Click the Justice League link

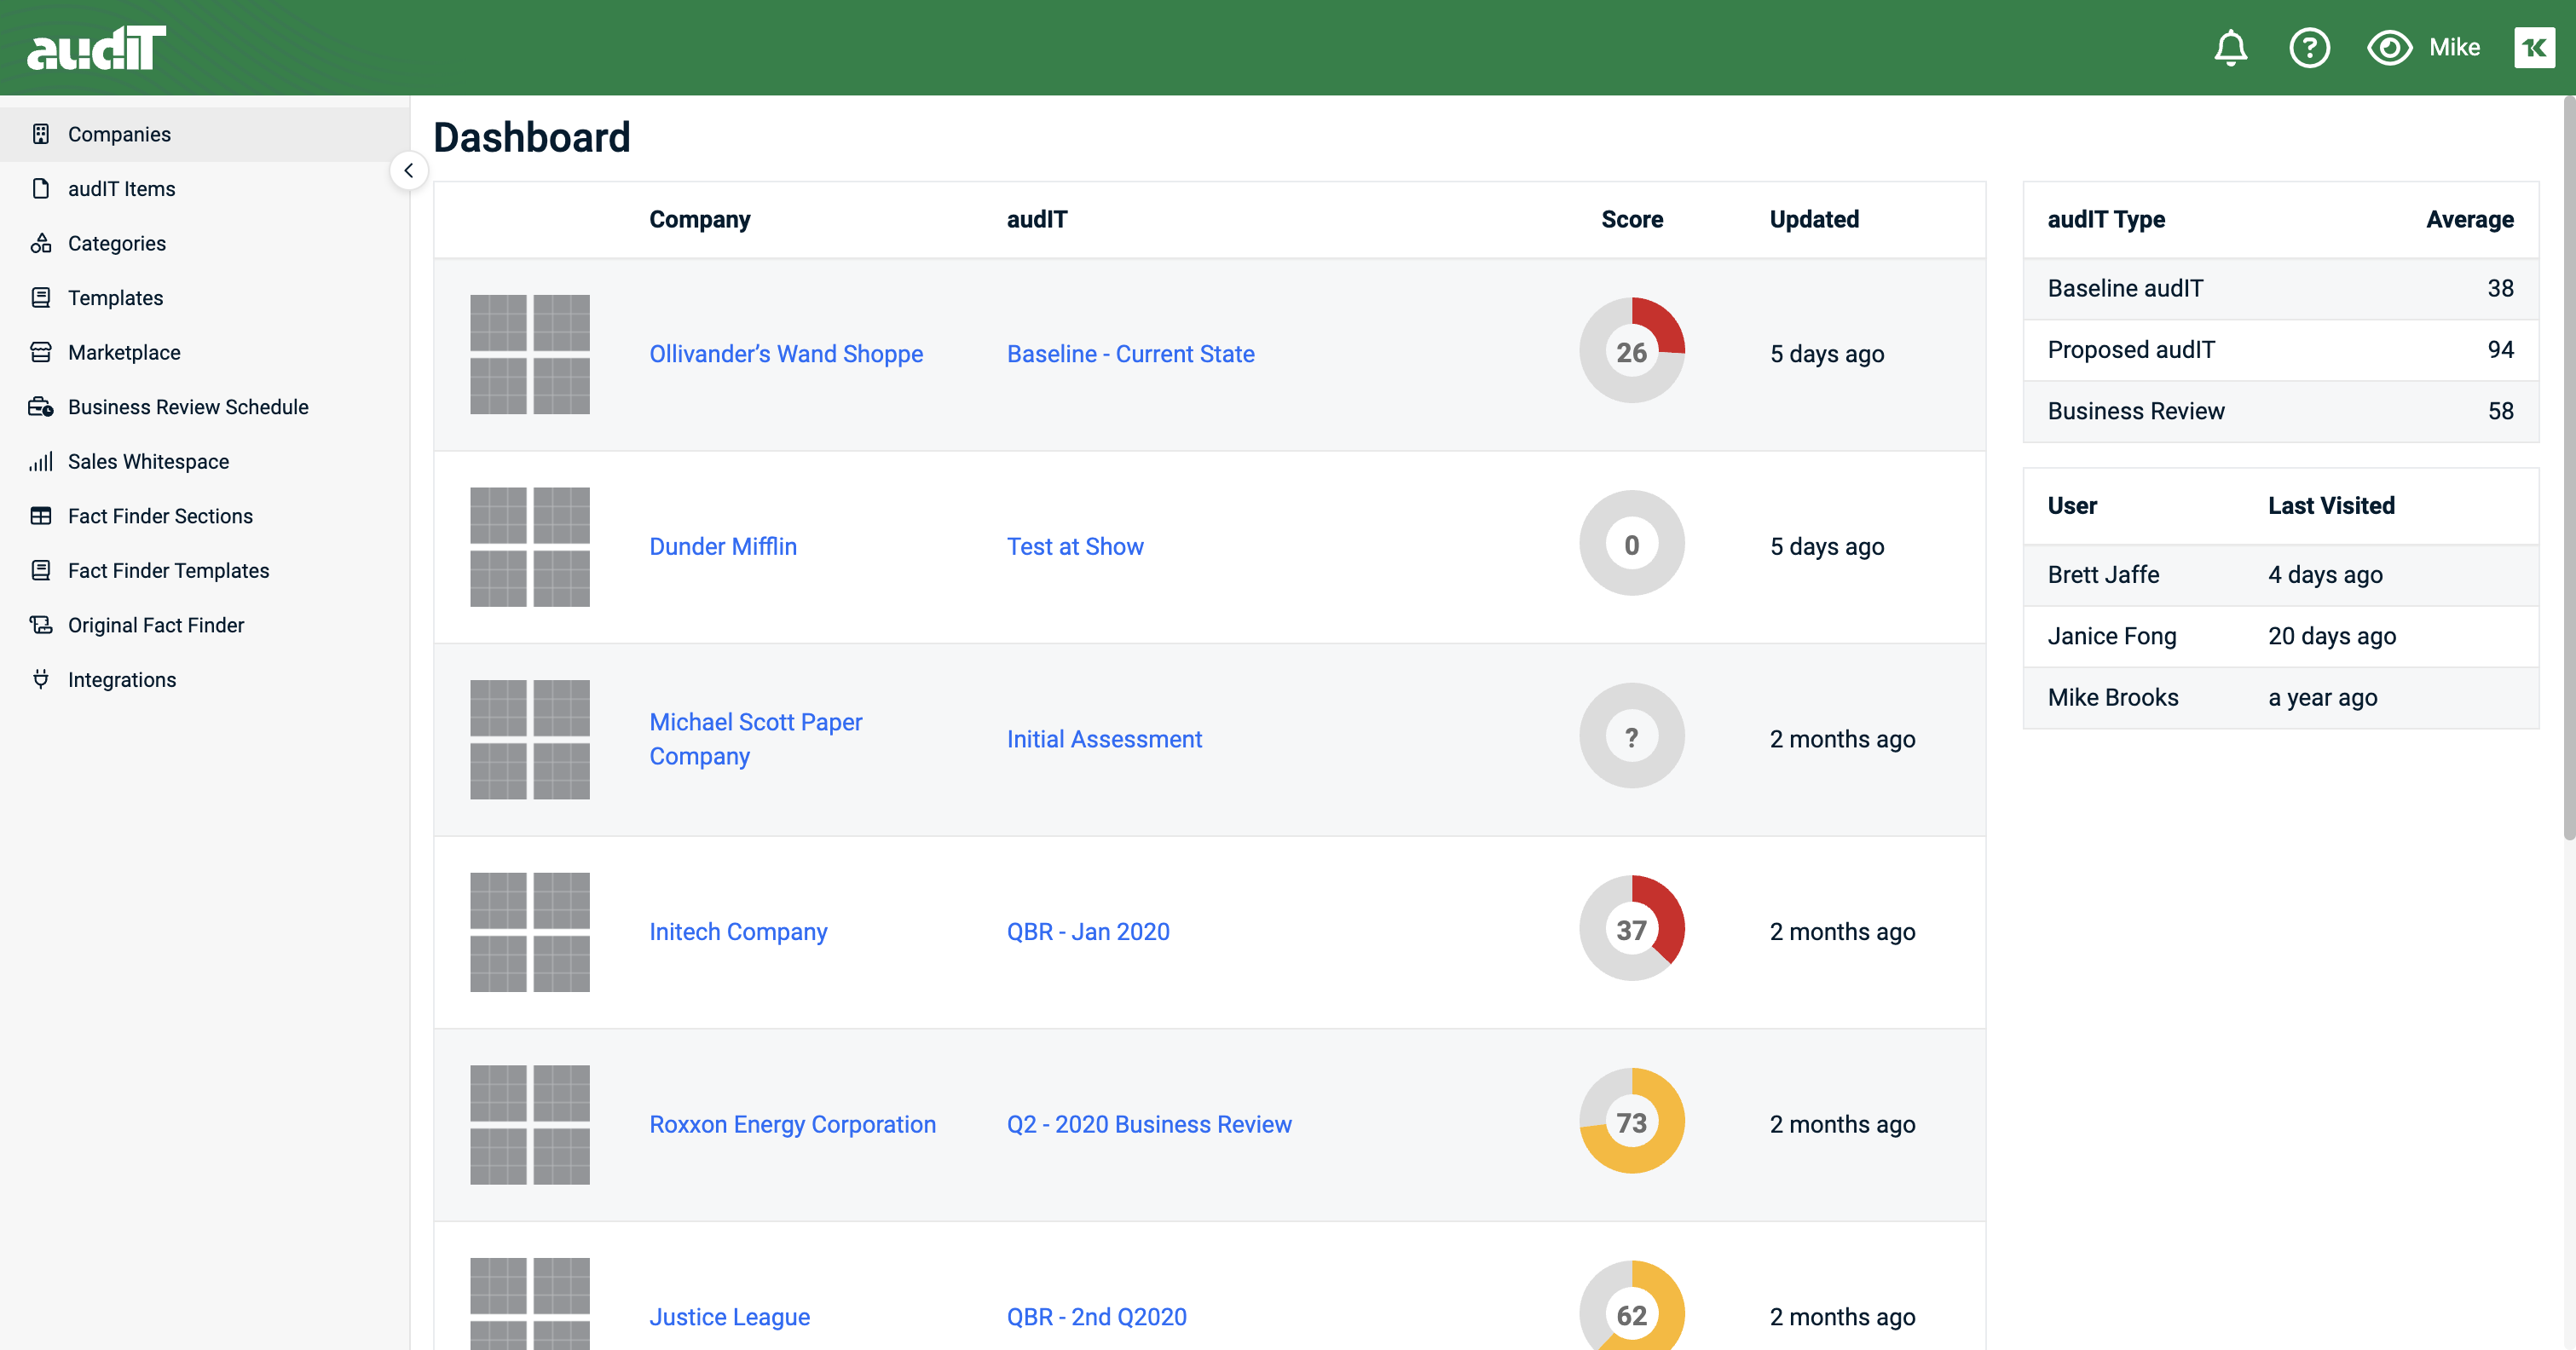tap(729, 1317)
